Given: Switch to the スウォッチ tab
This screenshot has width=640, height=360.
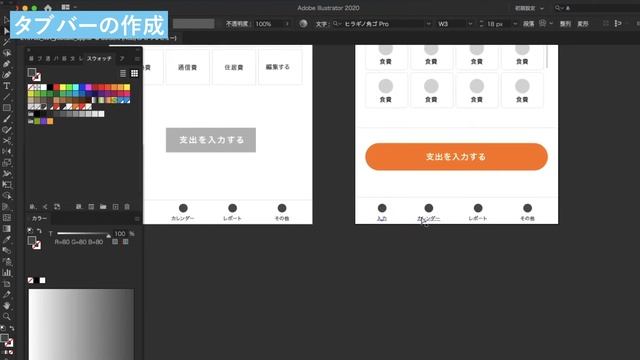Looking at the screenshot, I should [x=99, y=59].
